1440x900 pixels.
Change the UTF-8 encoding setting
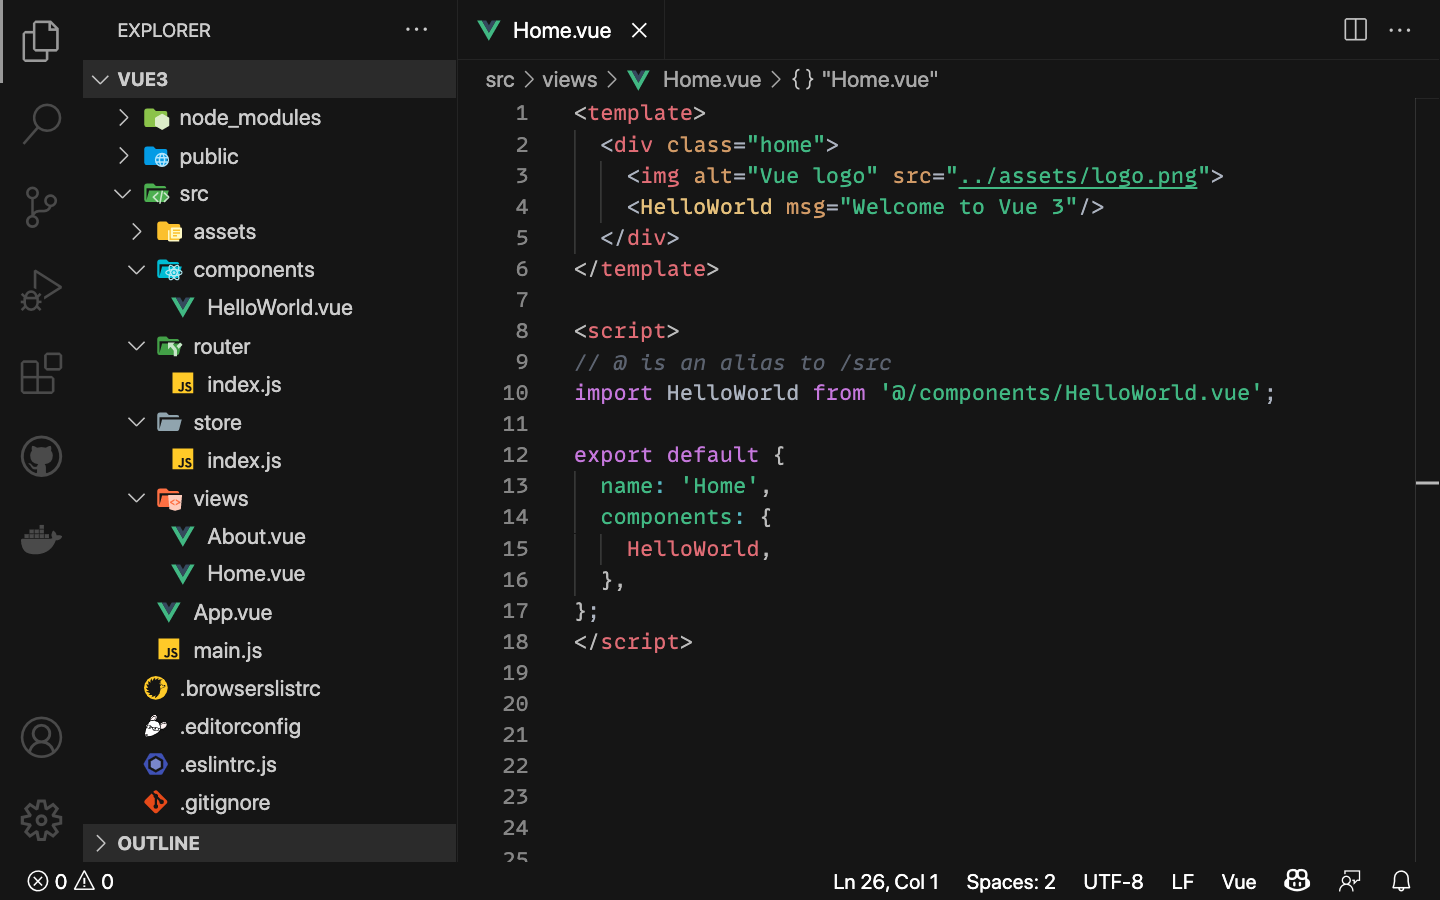point(1113,881)
